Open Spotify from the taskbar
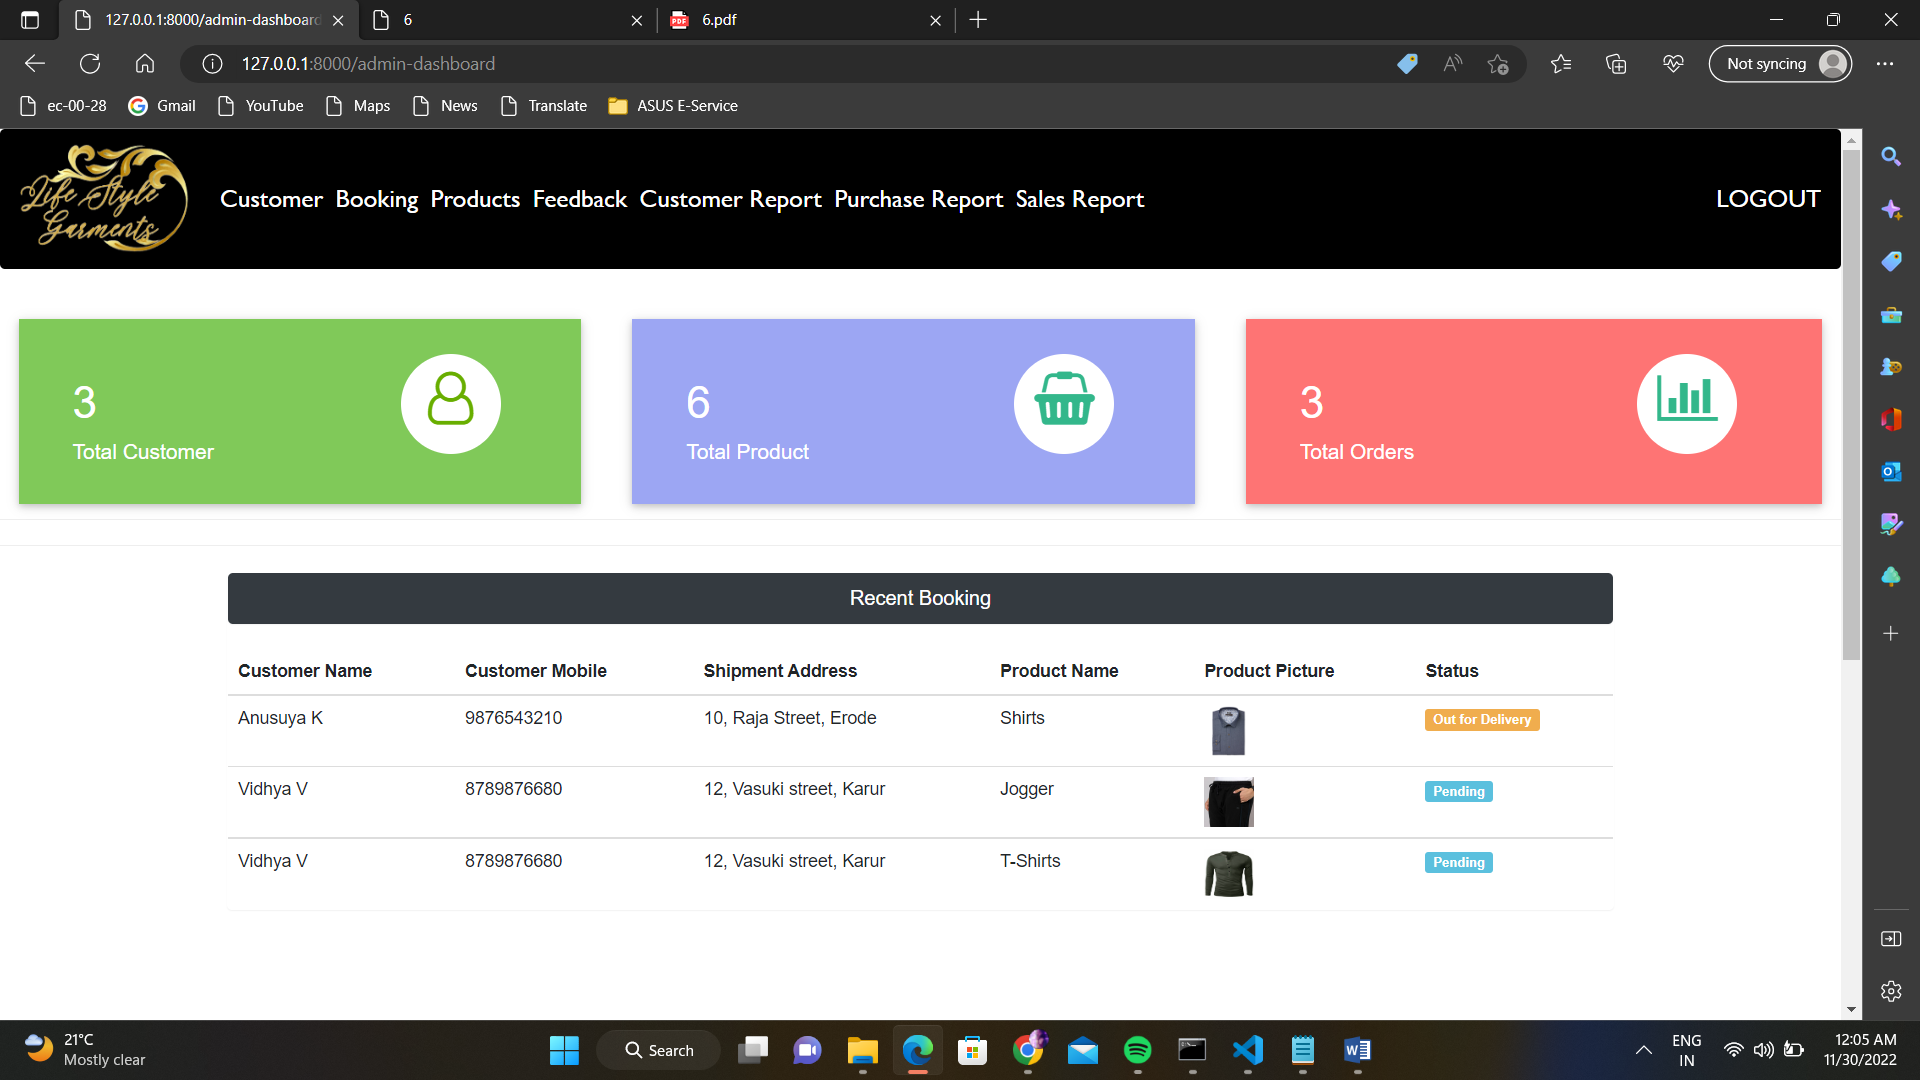 1138,1051
